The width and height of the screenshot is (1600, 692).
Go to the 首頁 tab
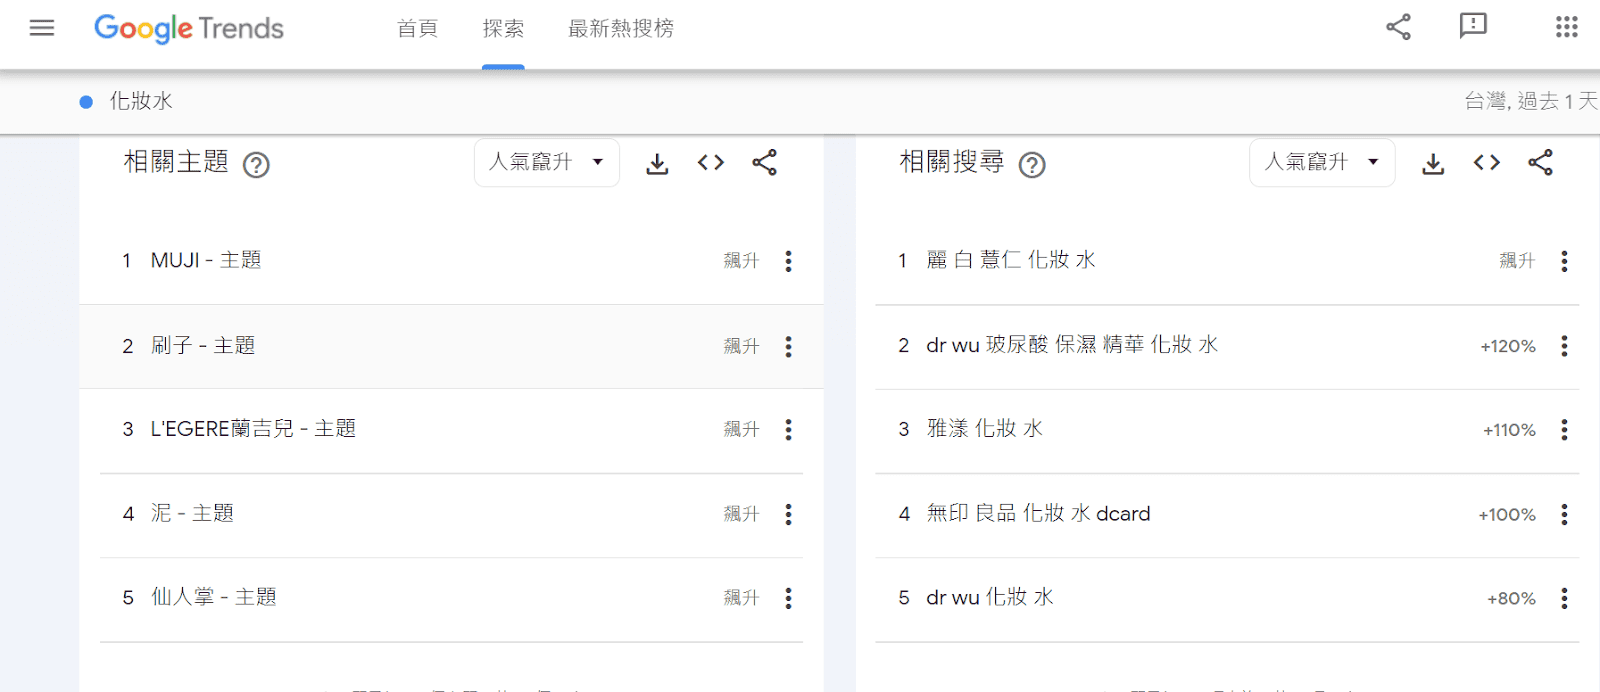[417, 29]
